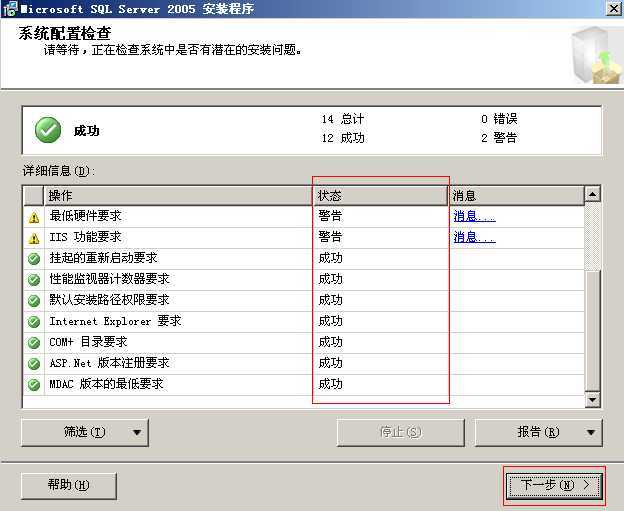Click the 成功 status of 挂起的重新启动要求
Screen dimensions: 624x511
[330, 258]
